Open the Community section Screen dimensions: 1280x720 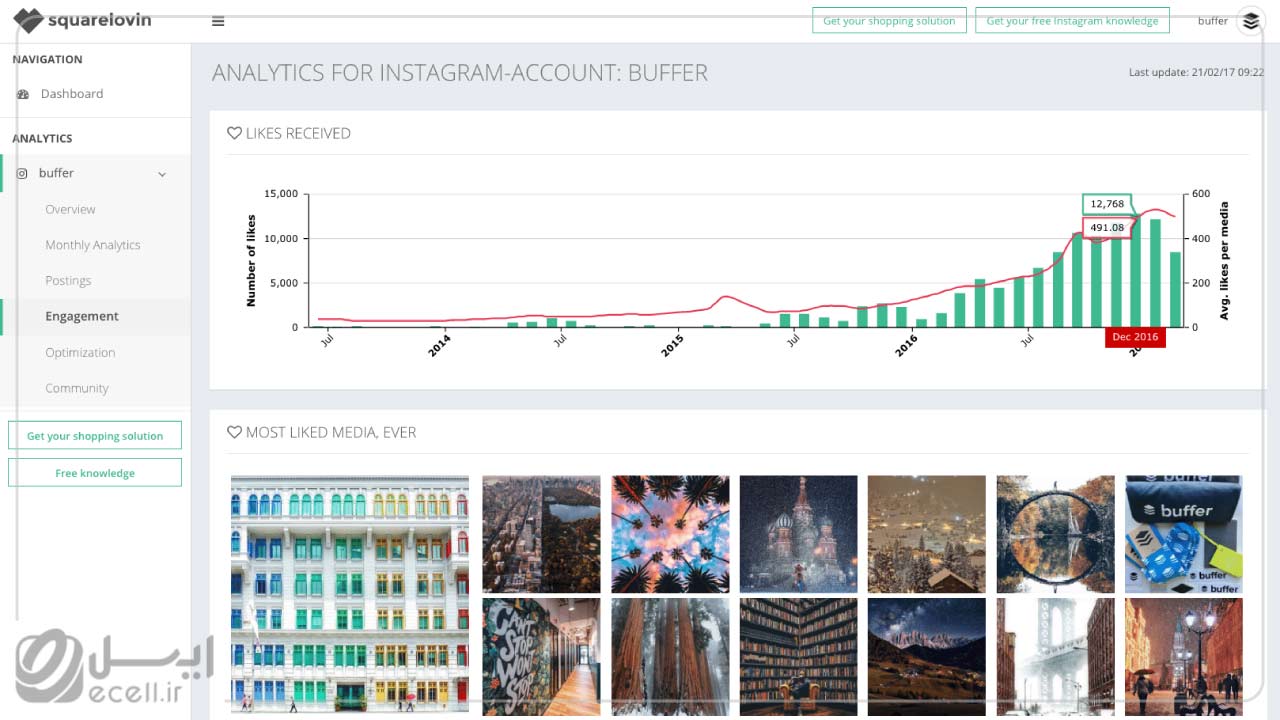coord(77,388)
